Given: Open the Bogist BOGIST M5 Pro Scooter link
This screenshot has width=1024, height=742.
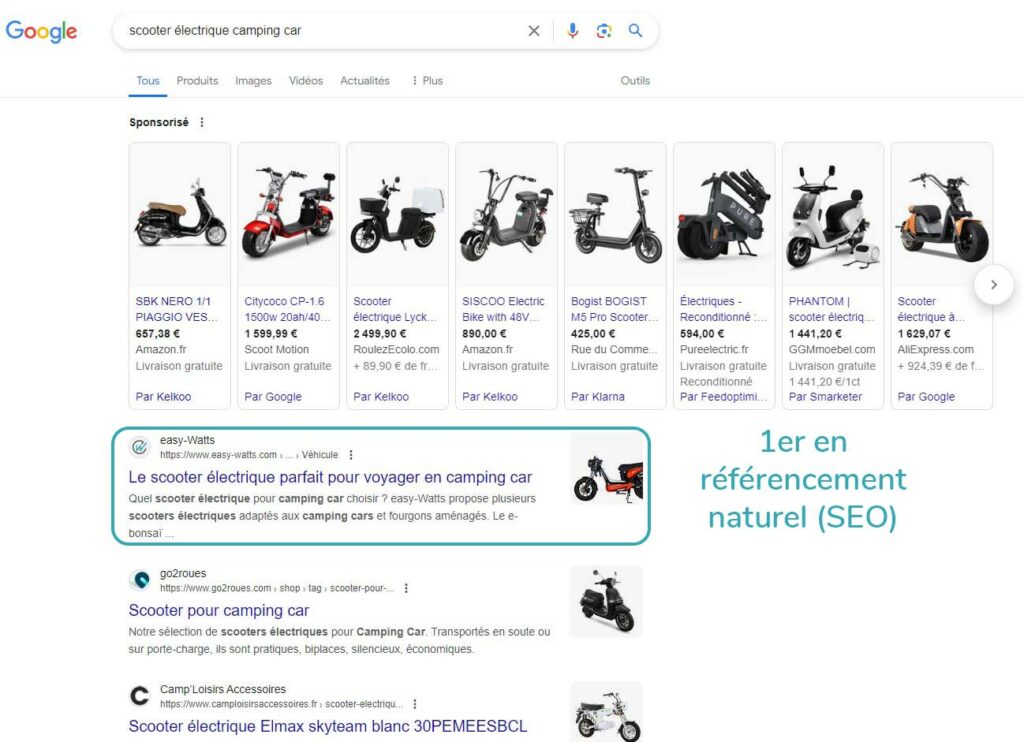Looking at the screenshot, I should click(615, 309).
